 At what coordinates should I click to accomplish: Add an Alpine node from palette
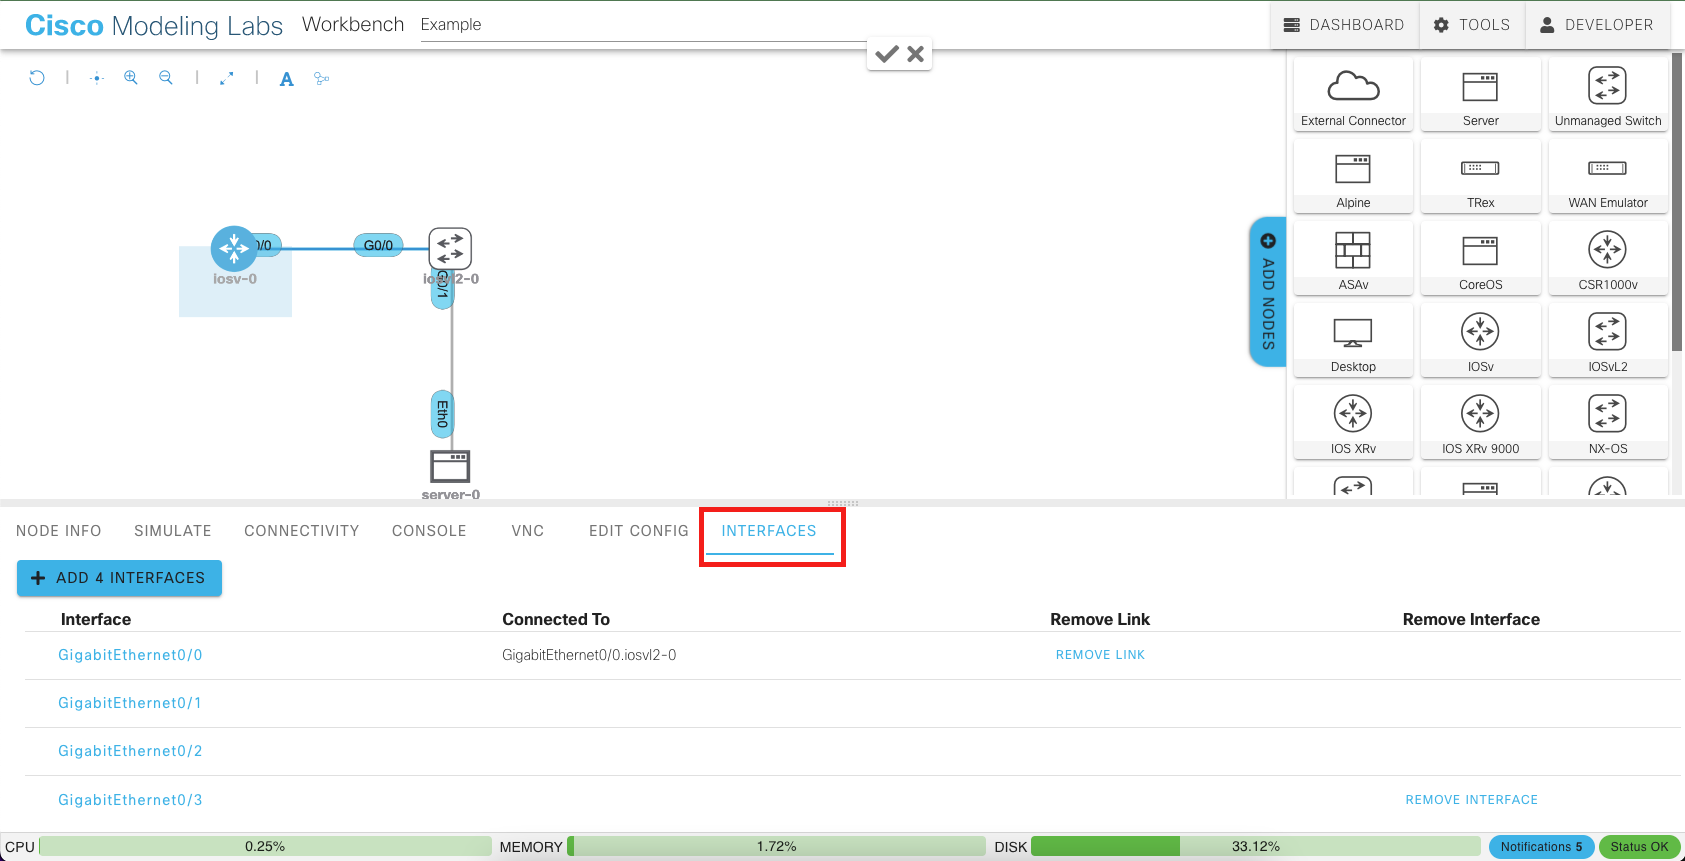[1353, 176]
